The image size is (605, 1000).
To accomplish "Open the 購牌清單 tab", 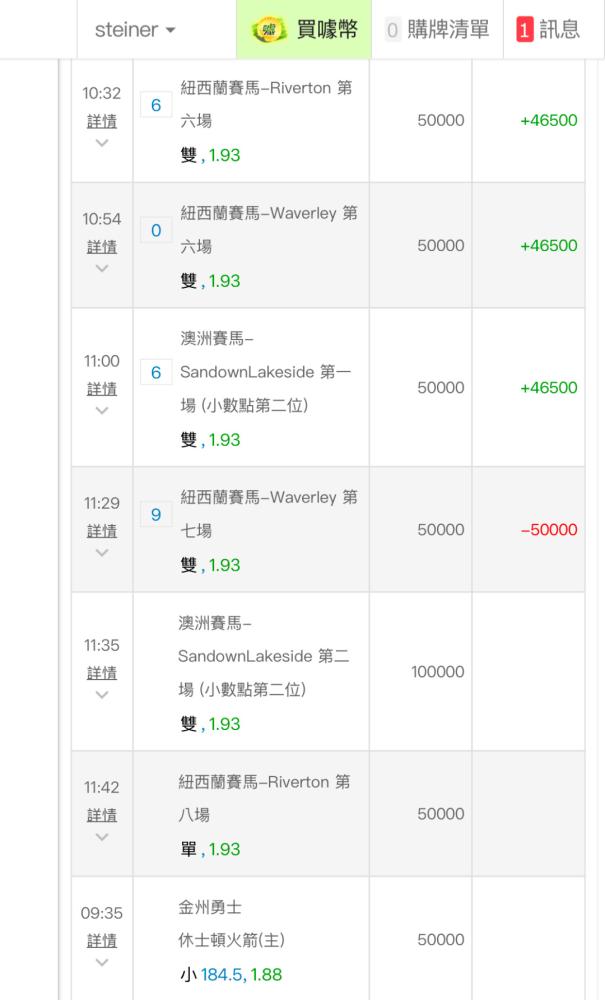I will (450, 30).
